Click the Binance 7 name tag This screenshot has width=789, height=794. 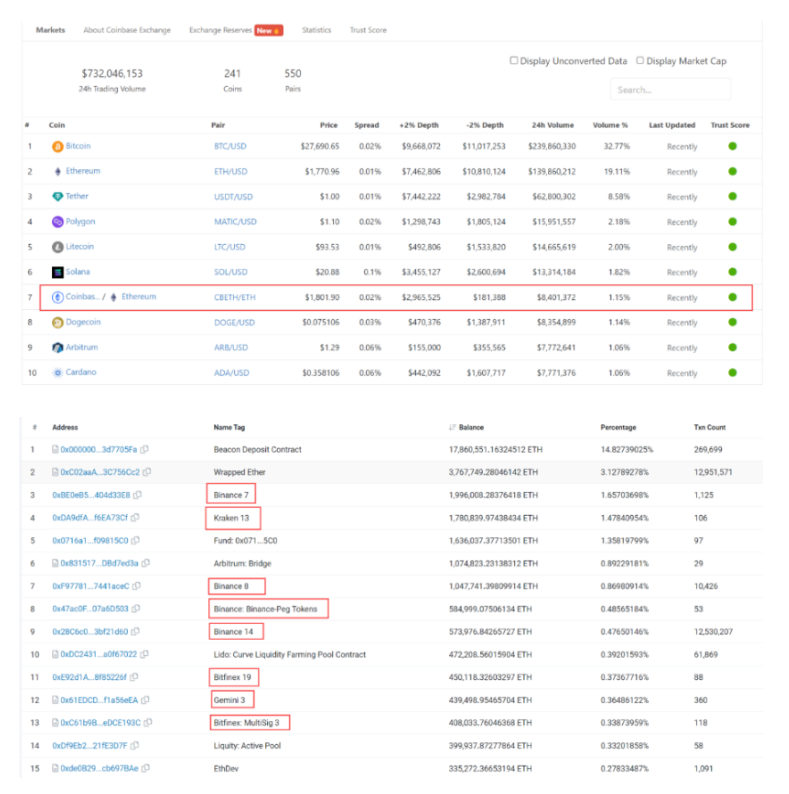231,495
